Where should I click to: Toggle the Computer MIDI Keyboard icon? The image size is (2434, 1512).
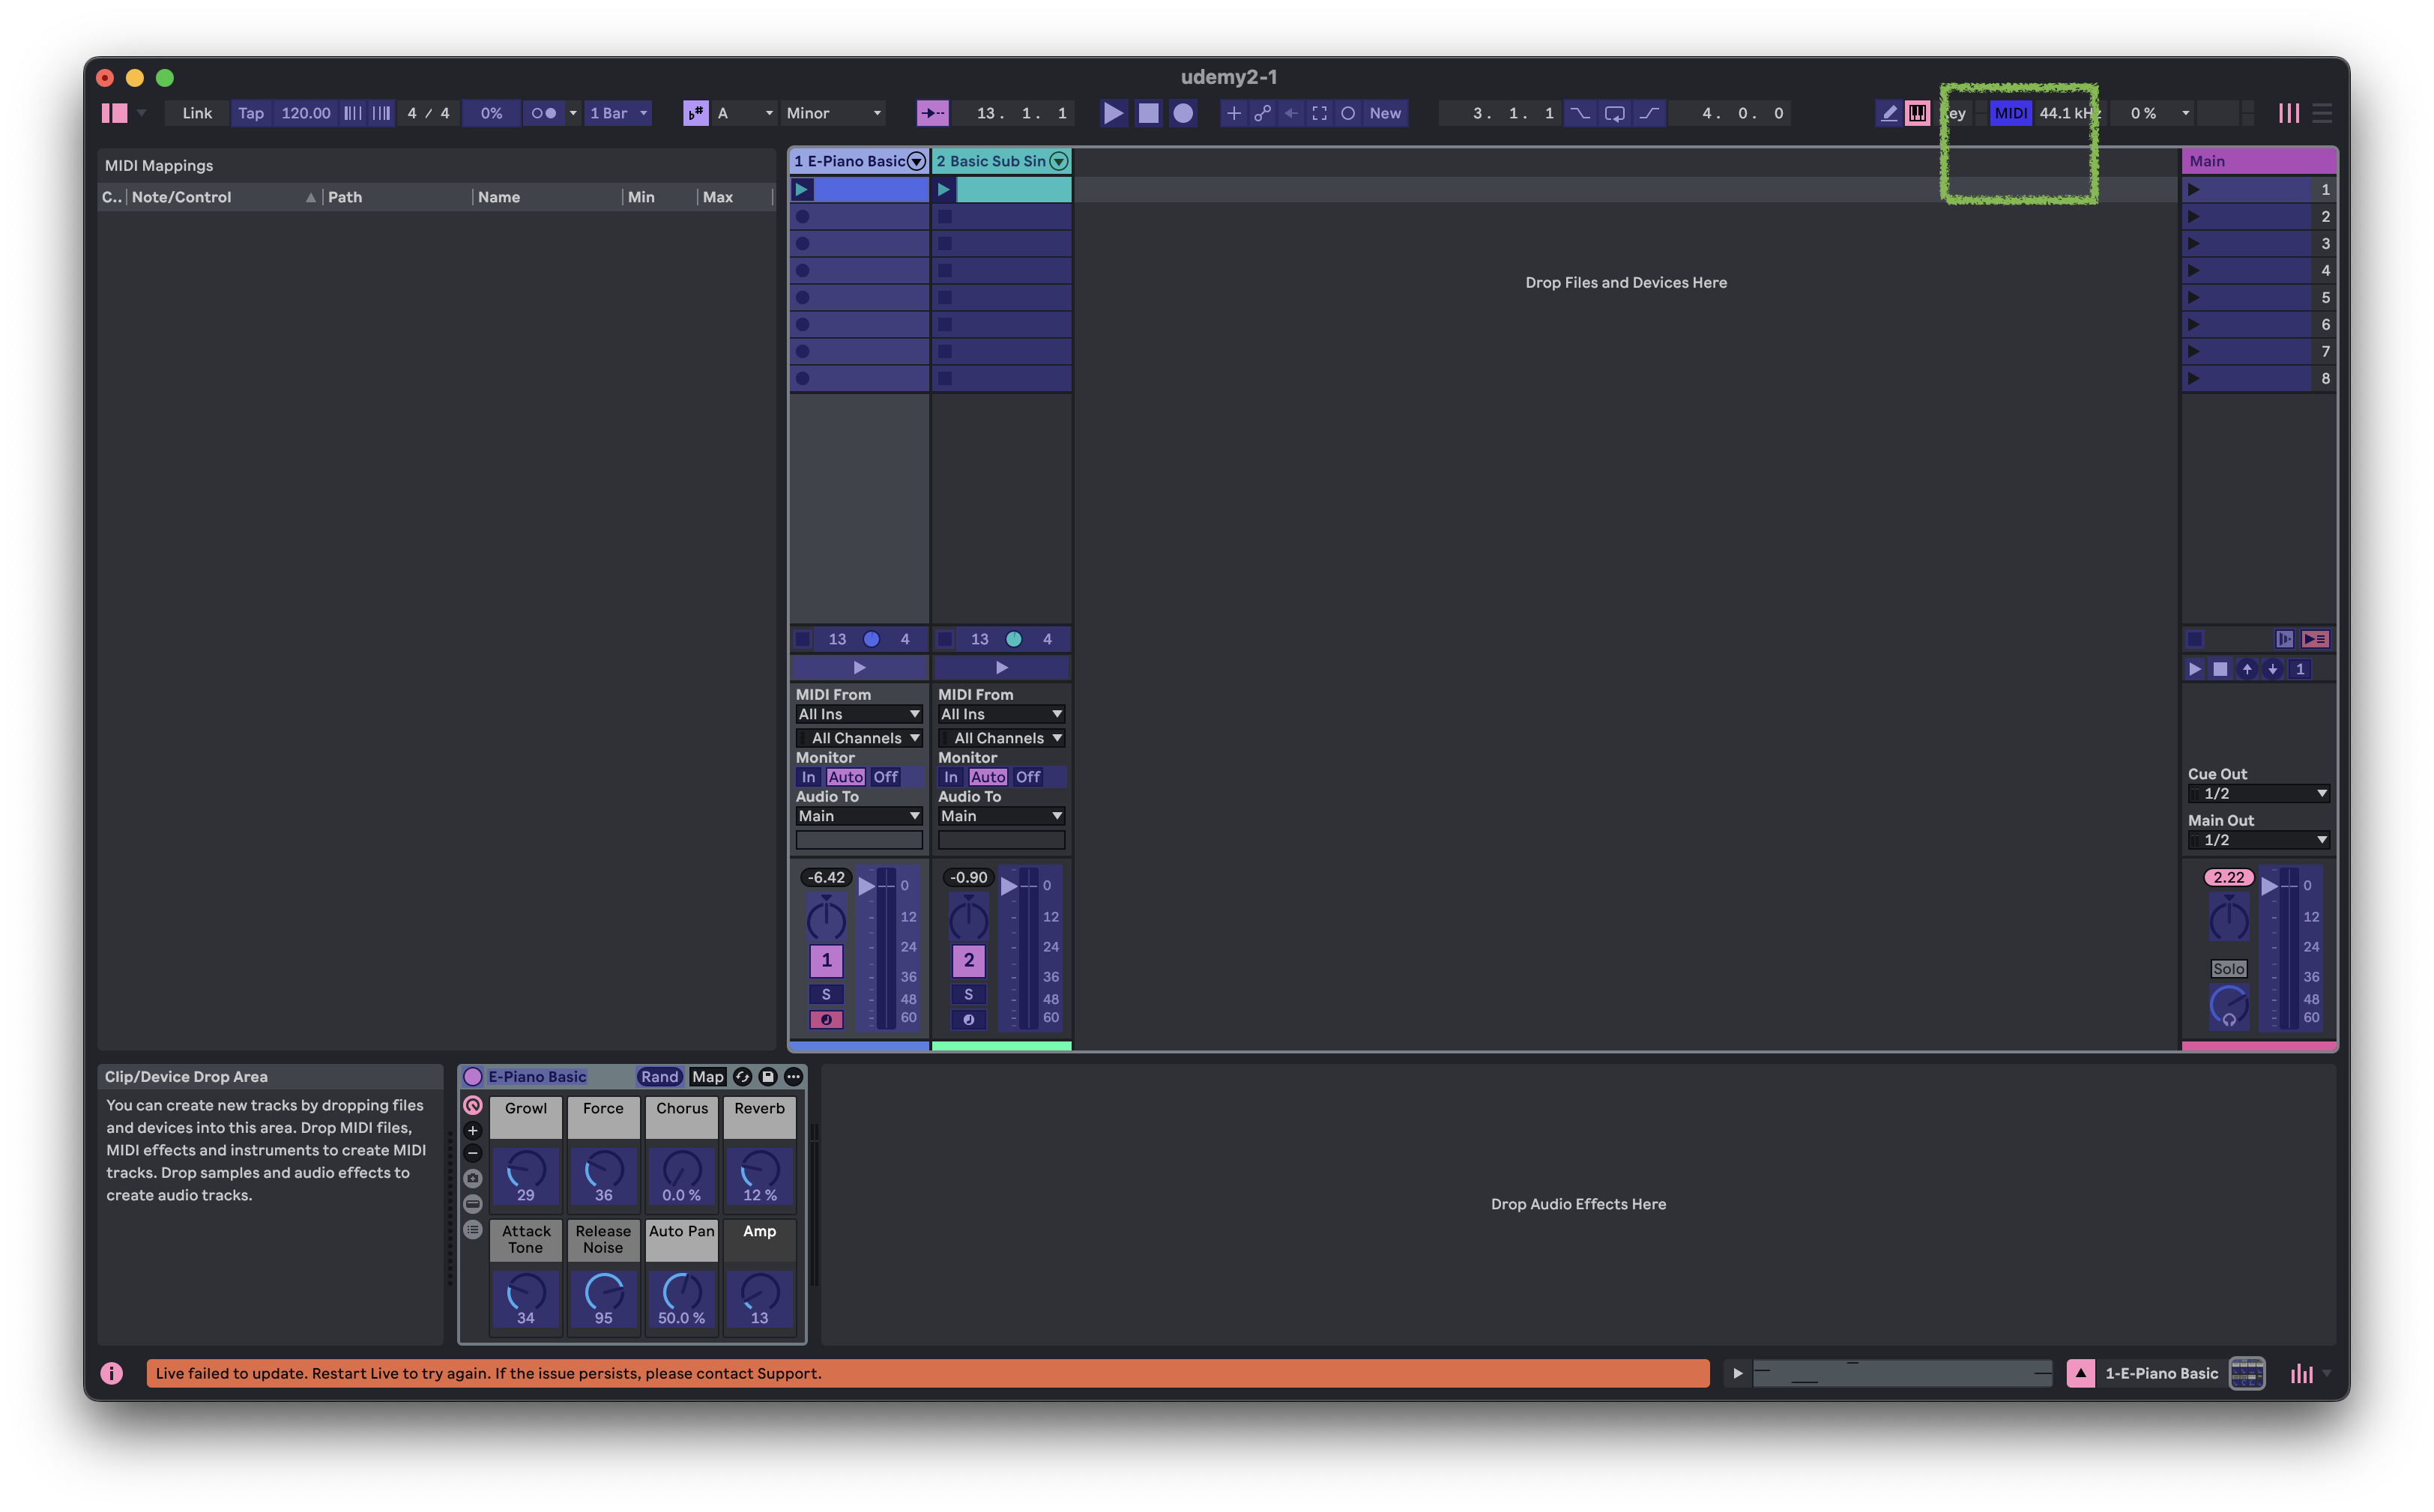click(x=1917, y=113)
